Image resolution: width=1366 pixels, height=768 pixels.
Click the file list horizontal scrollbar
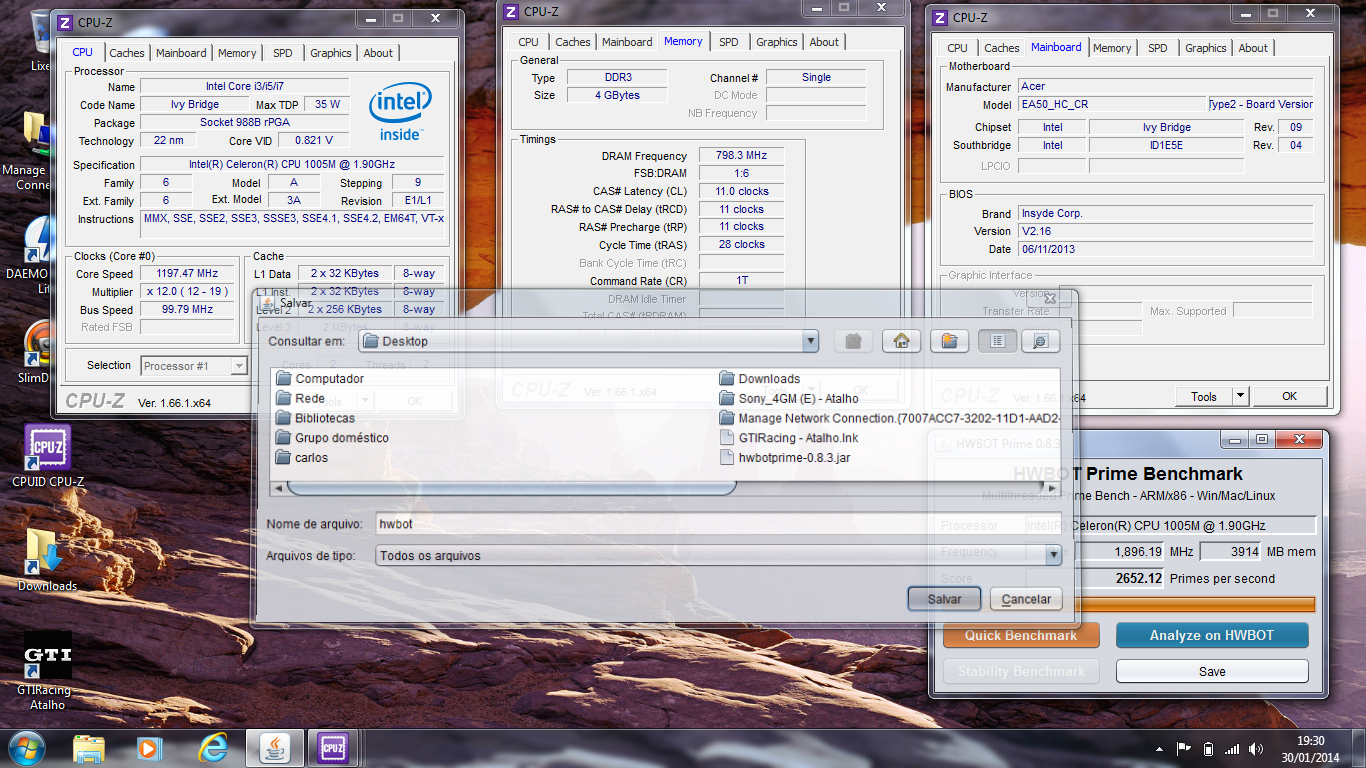point(512,488)
